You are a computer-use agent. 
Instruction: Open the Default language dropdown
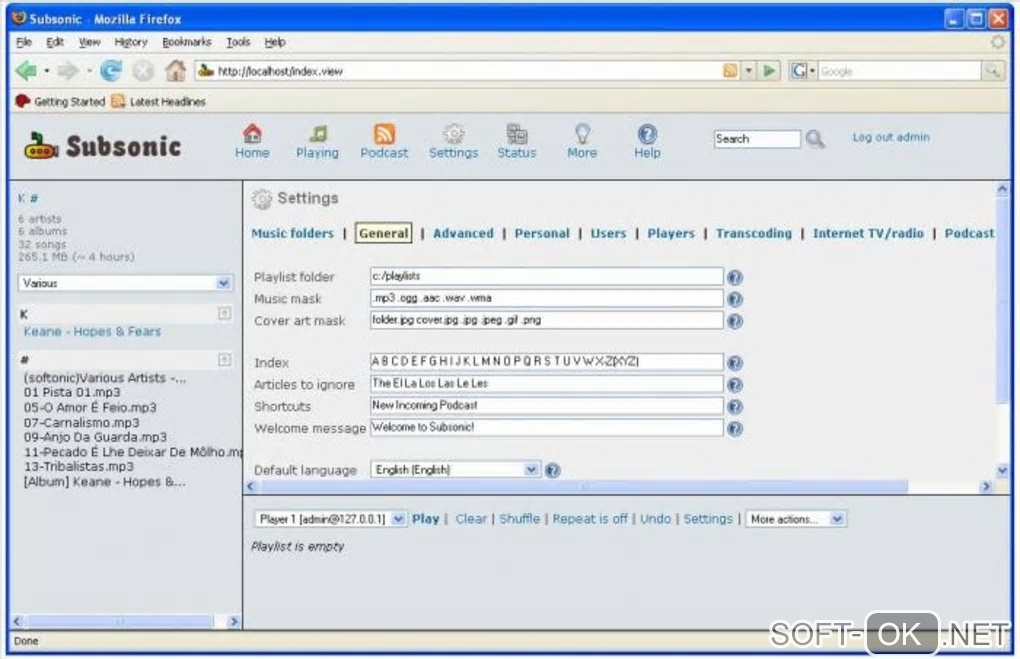click(x=455, y=470)
